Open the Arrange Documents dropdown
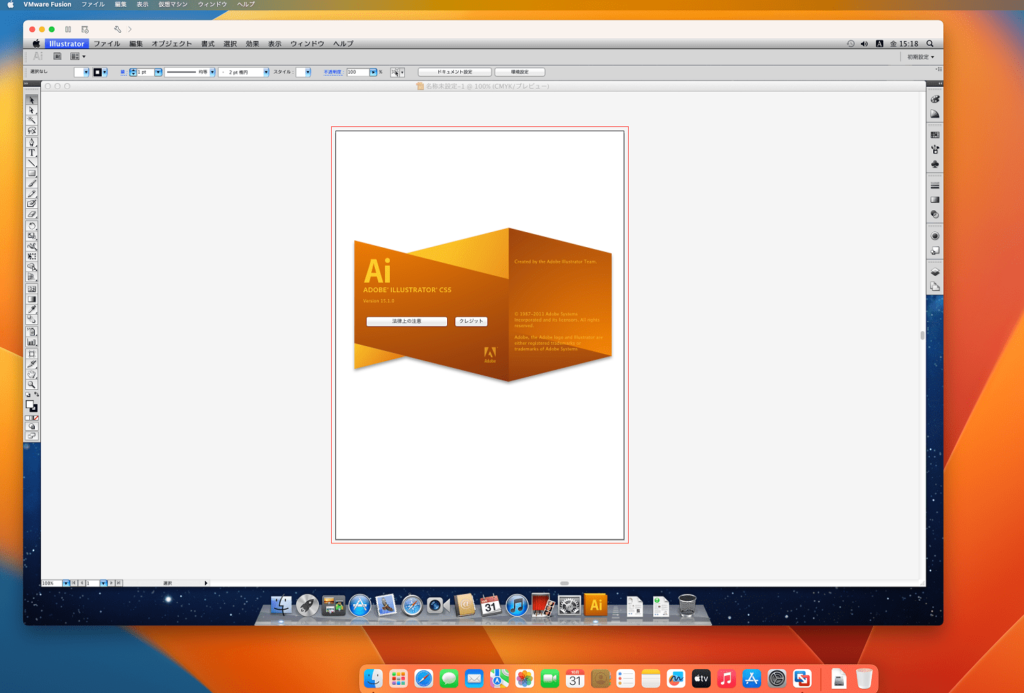 (78, 57)
